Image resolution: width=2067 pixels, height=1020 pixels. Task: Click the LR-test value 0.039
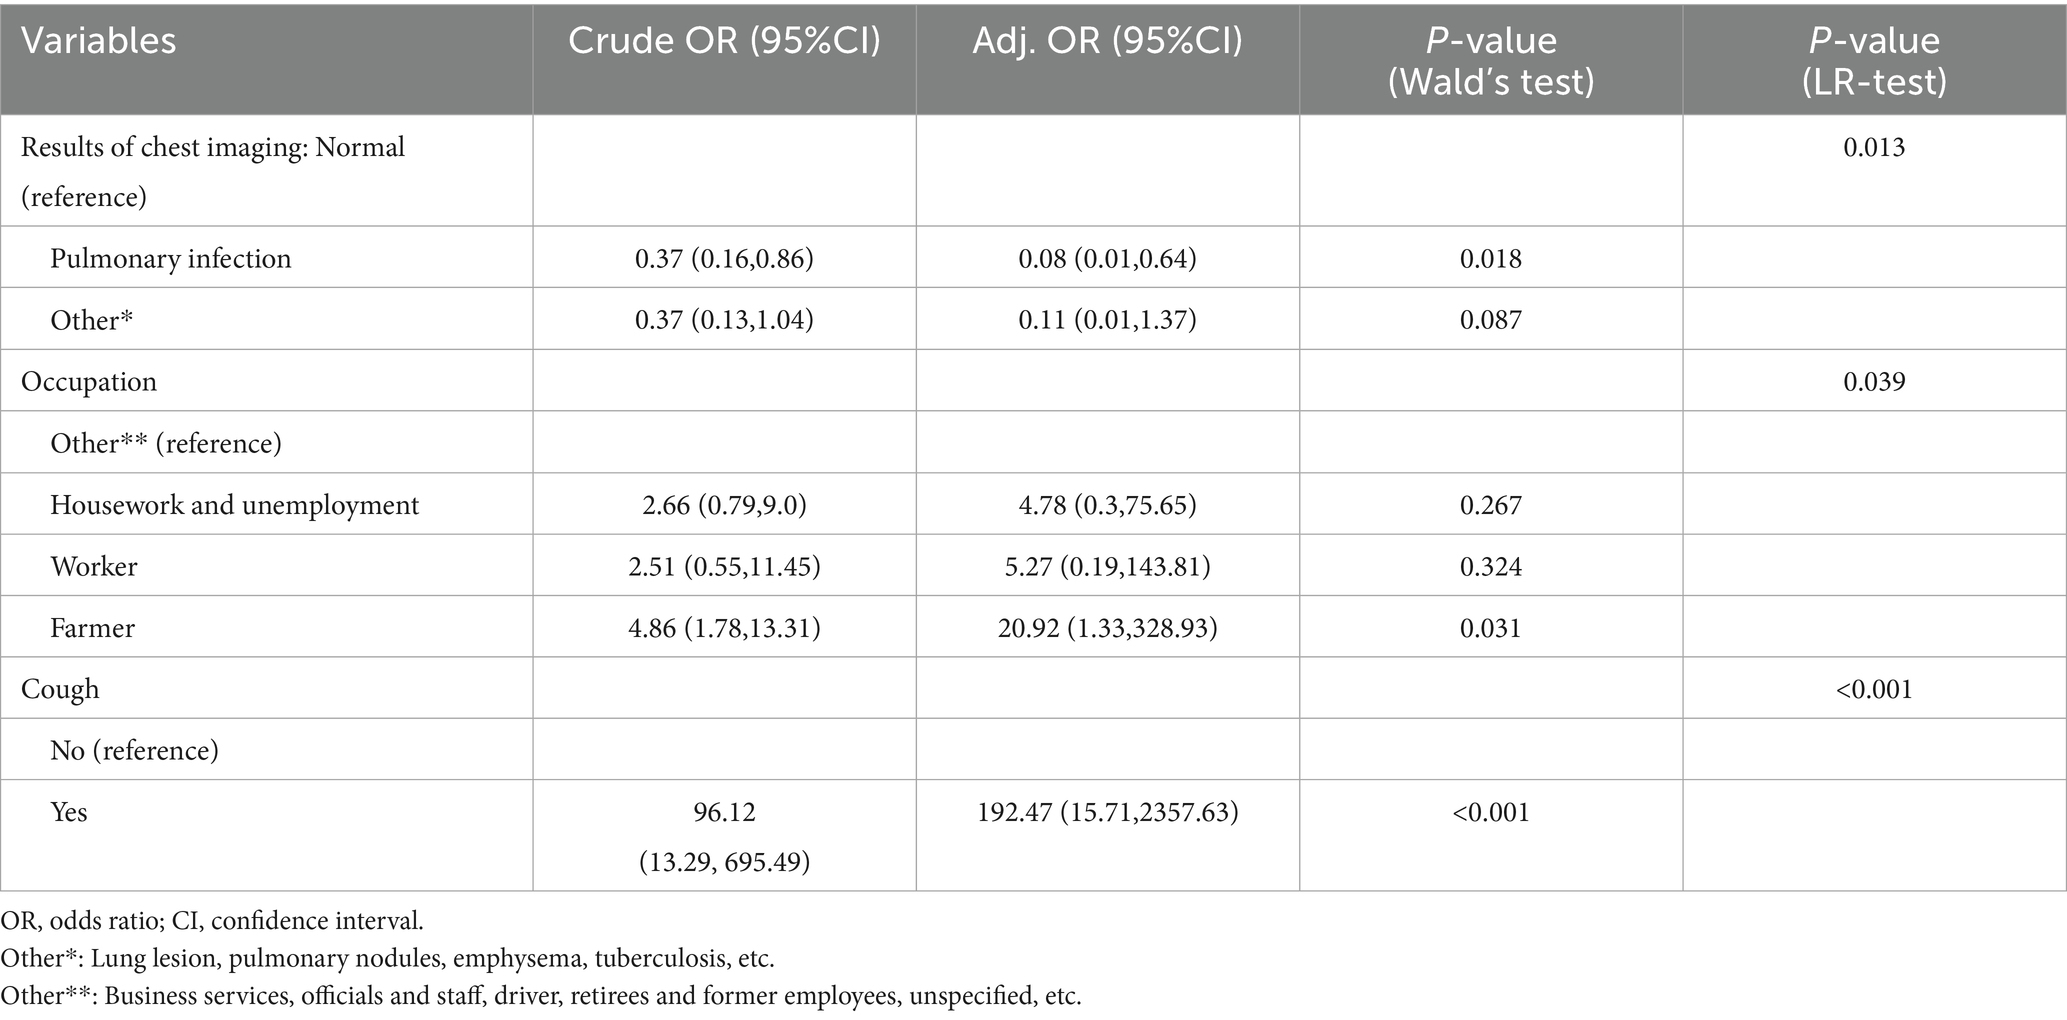pos(1874,381)
